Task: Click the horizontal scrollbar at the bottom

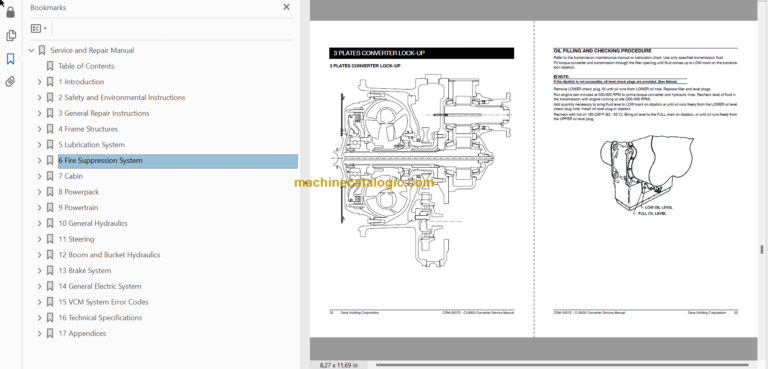Action: pos(562,365)
